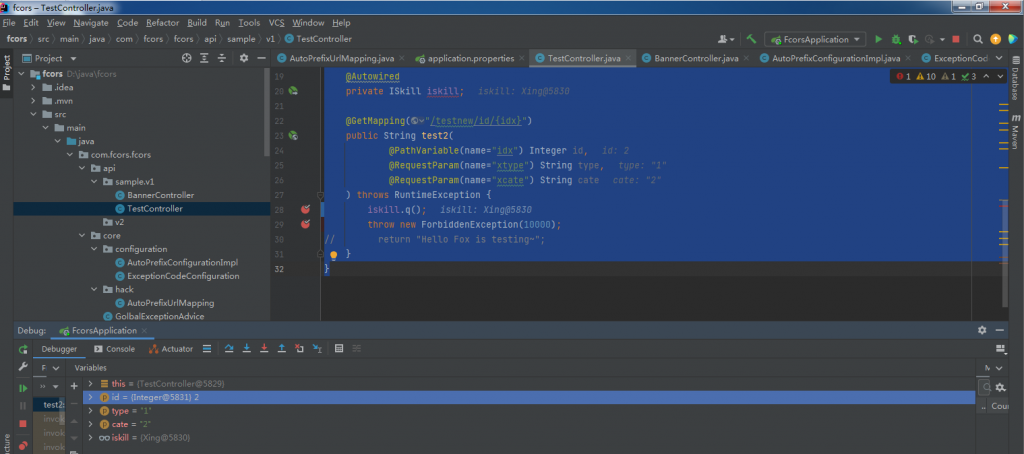The height and width of the screenshot is (454, 1024).
Task: Click Expand All icon in Project panel
Action: [204, 58]
